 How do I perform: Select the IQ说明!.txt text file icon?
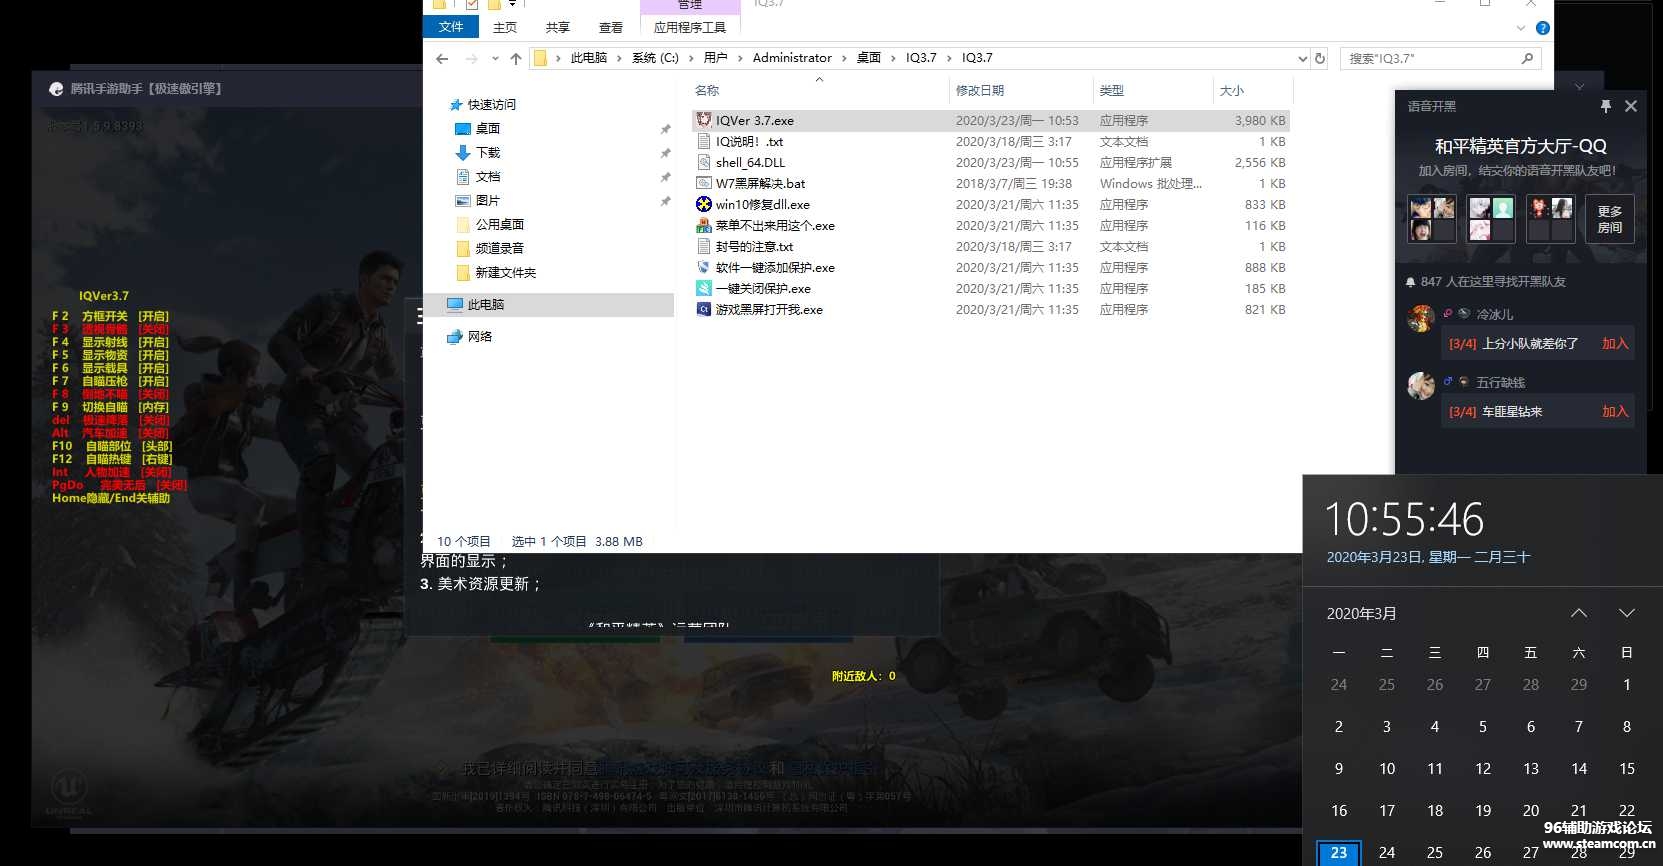point(704,141)
